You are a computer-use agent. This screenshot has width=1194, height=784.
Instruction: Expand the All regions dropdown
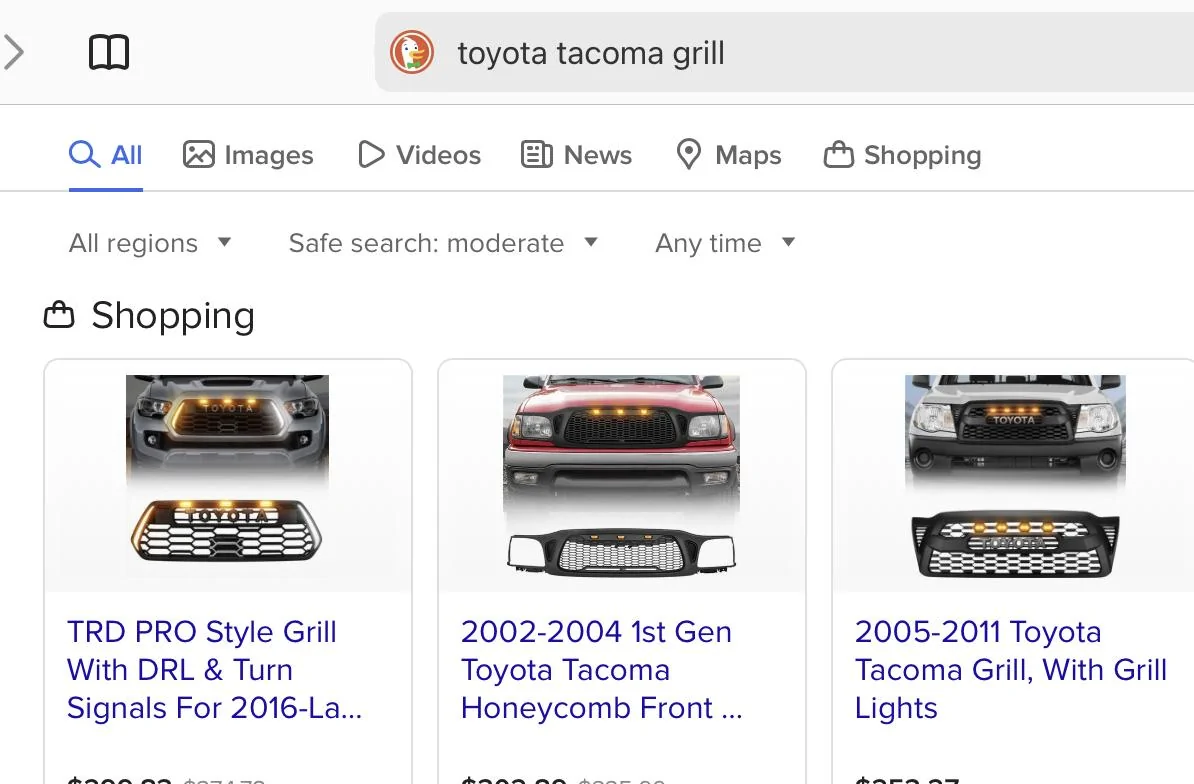point(150,243)
